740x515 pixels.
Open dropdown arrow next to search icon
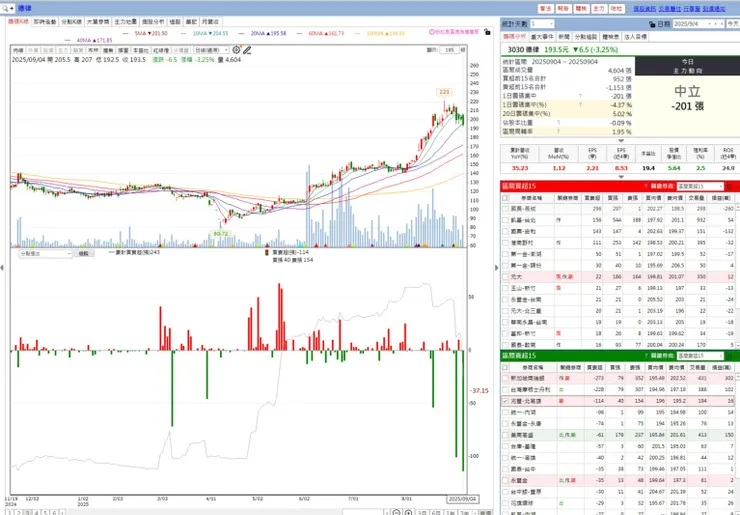[12, 8]
